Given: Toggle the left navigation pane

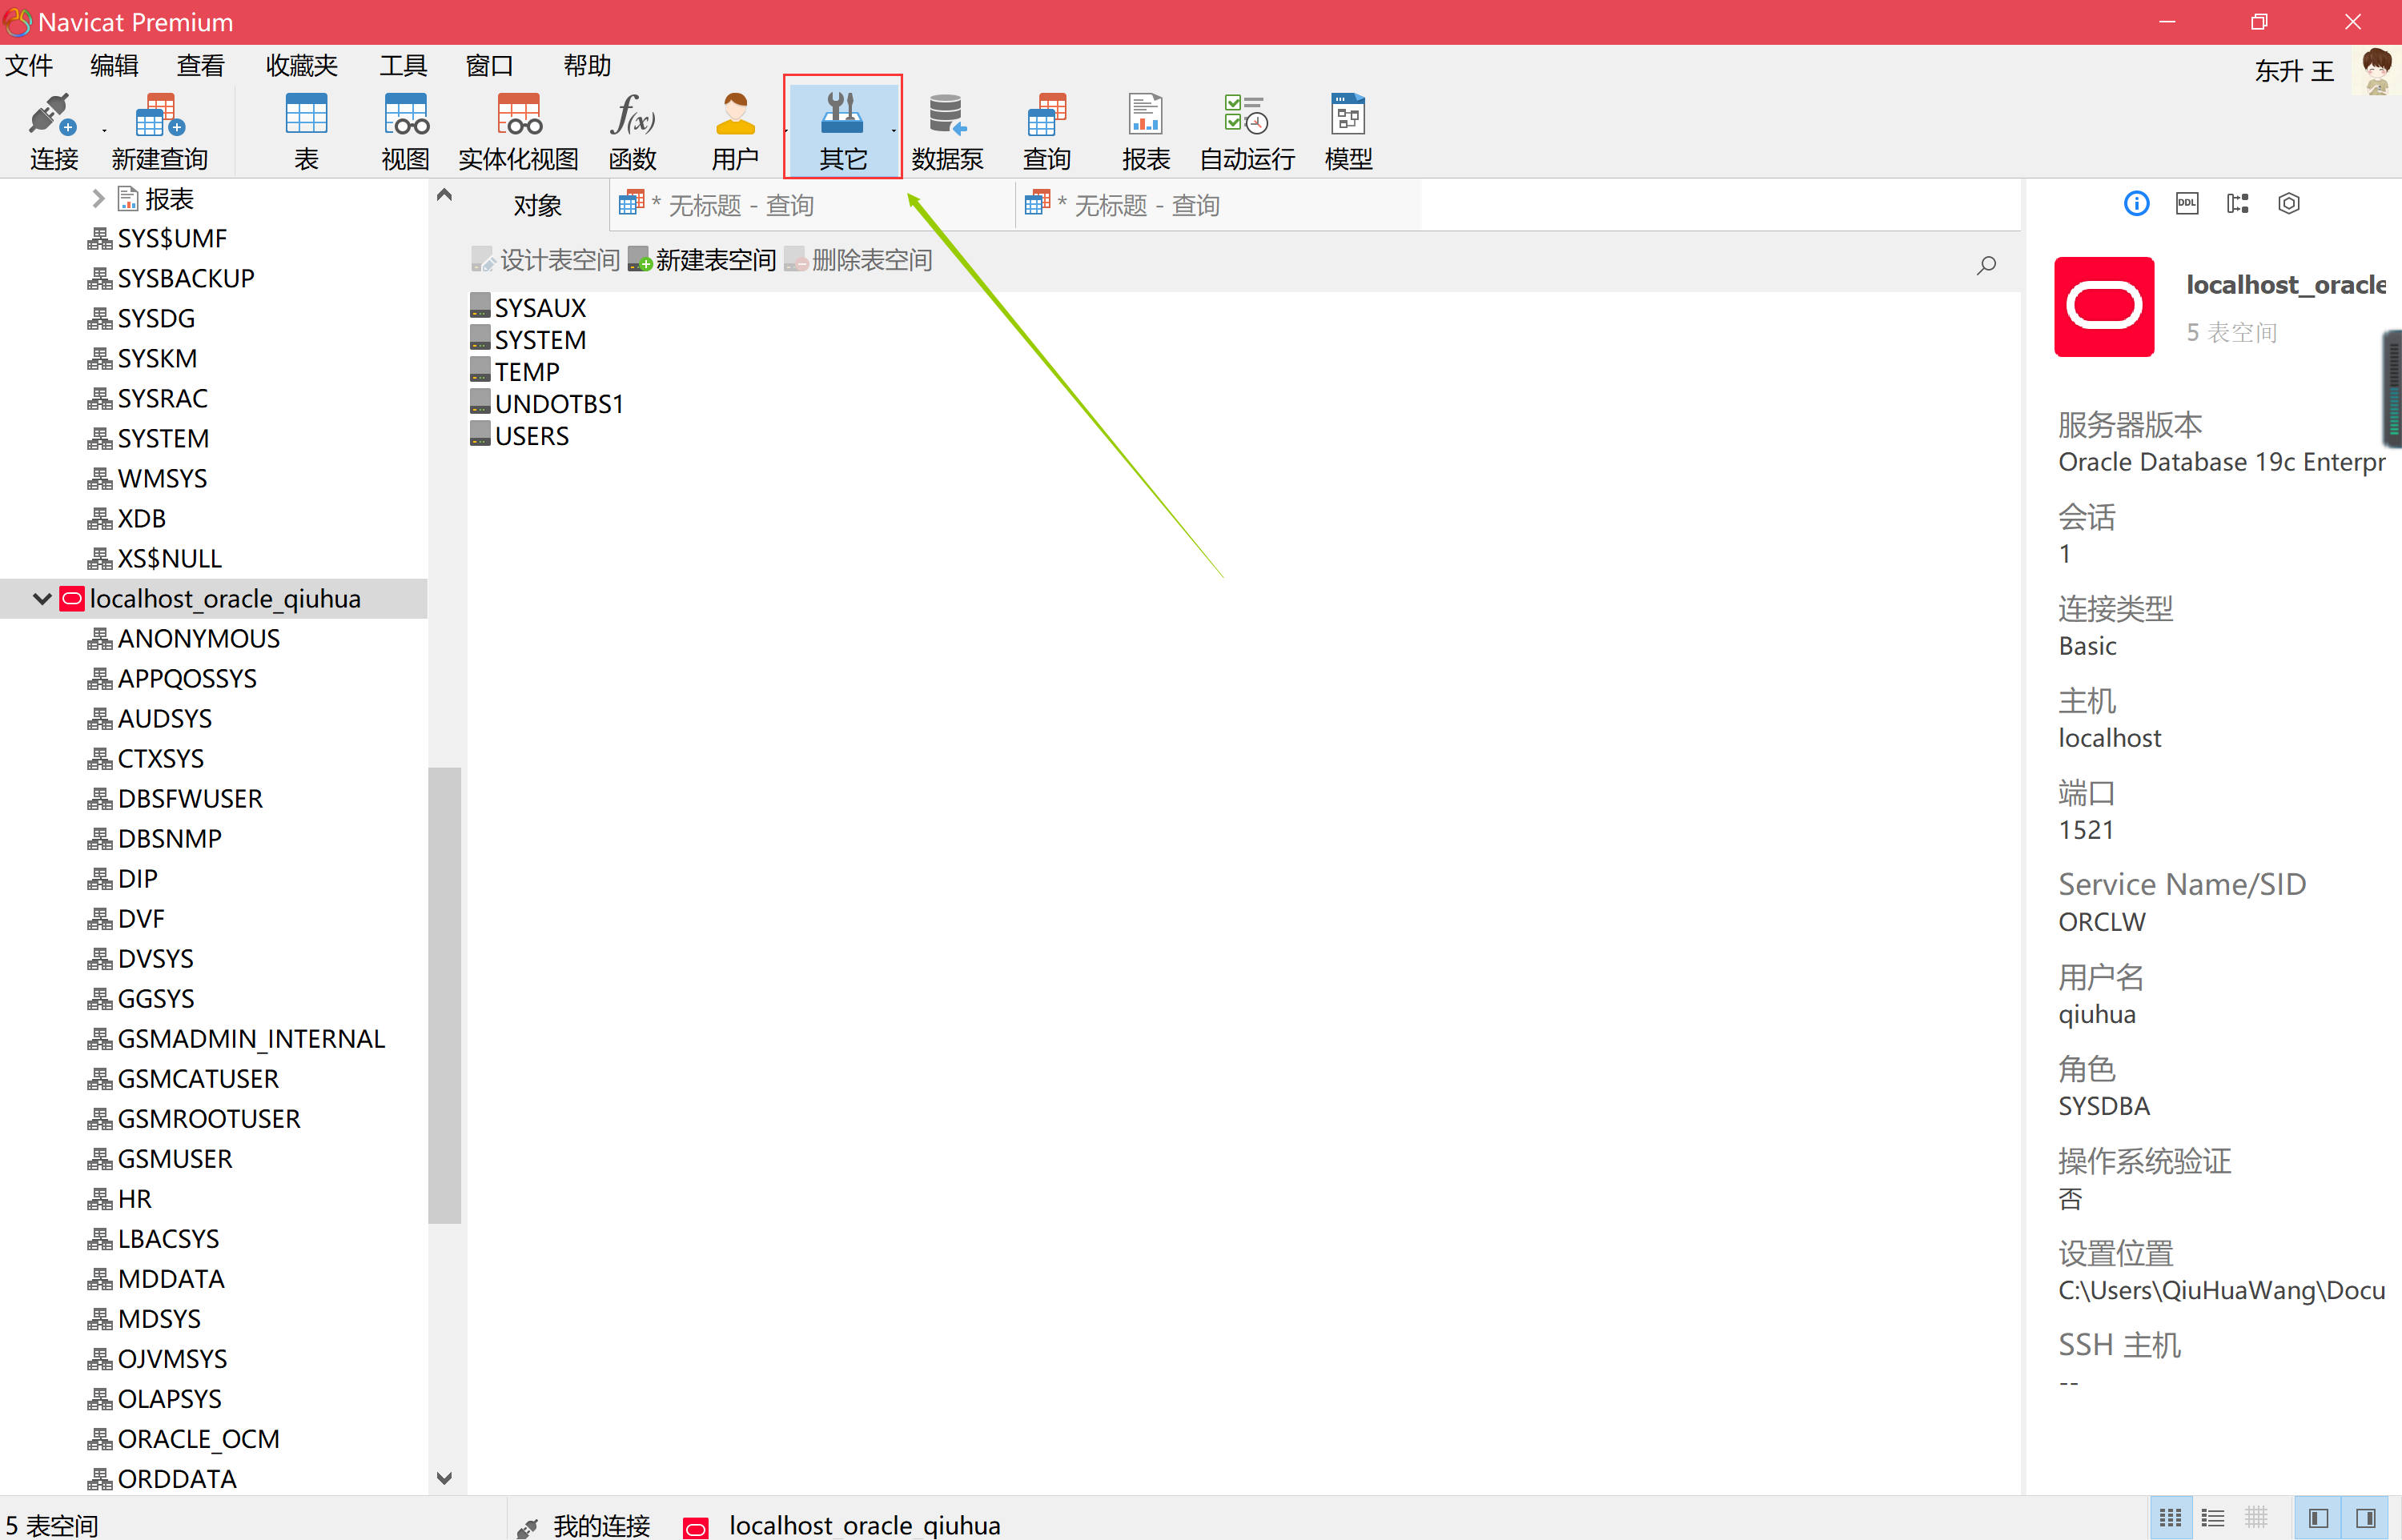Looking at the screenshot, I should [x=2318, y=1518].
